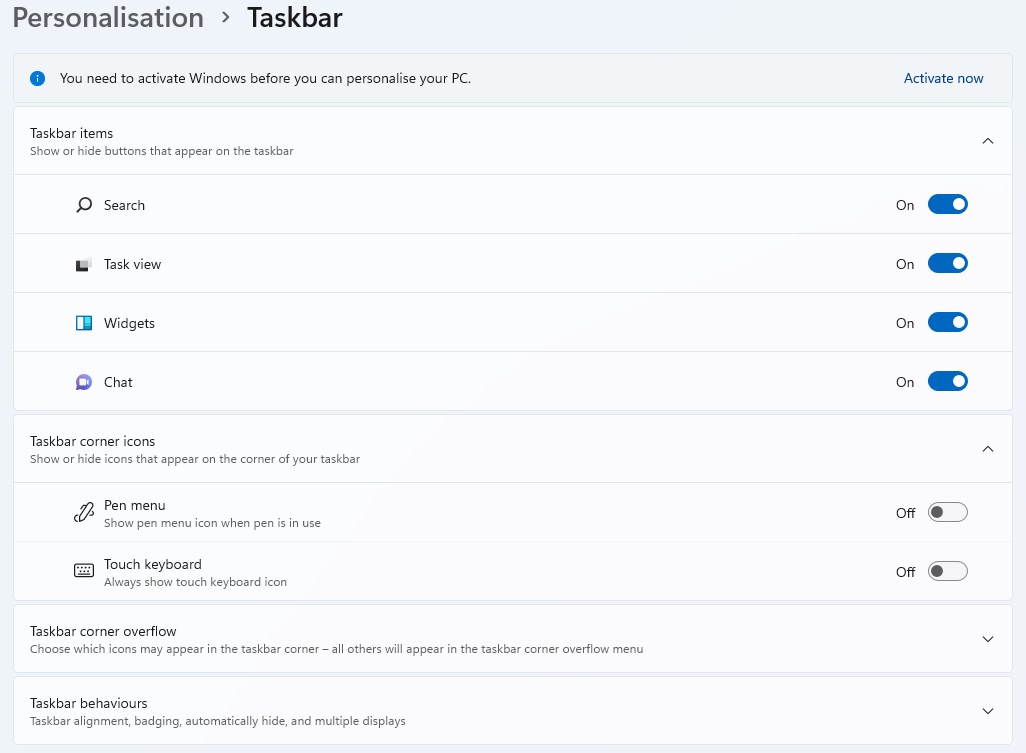The height and width of the screenshot is (753, 1026).
Task: Click the Taskbar page title
Action: click(x=295, y=18)
